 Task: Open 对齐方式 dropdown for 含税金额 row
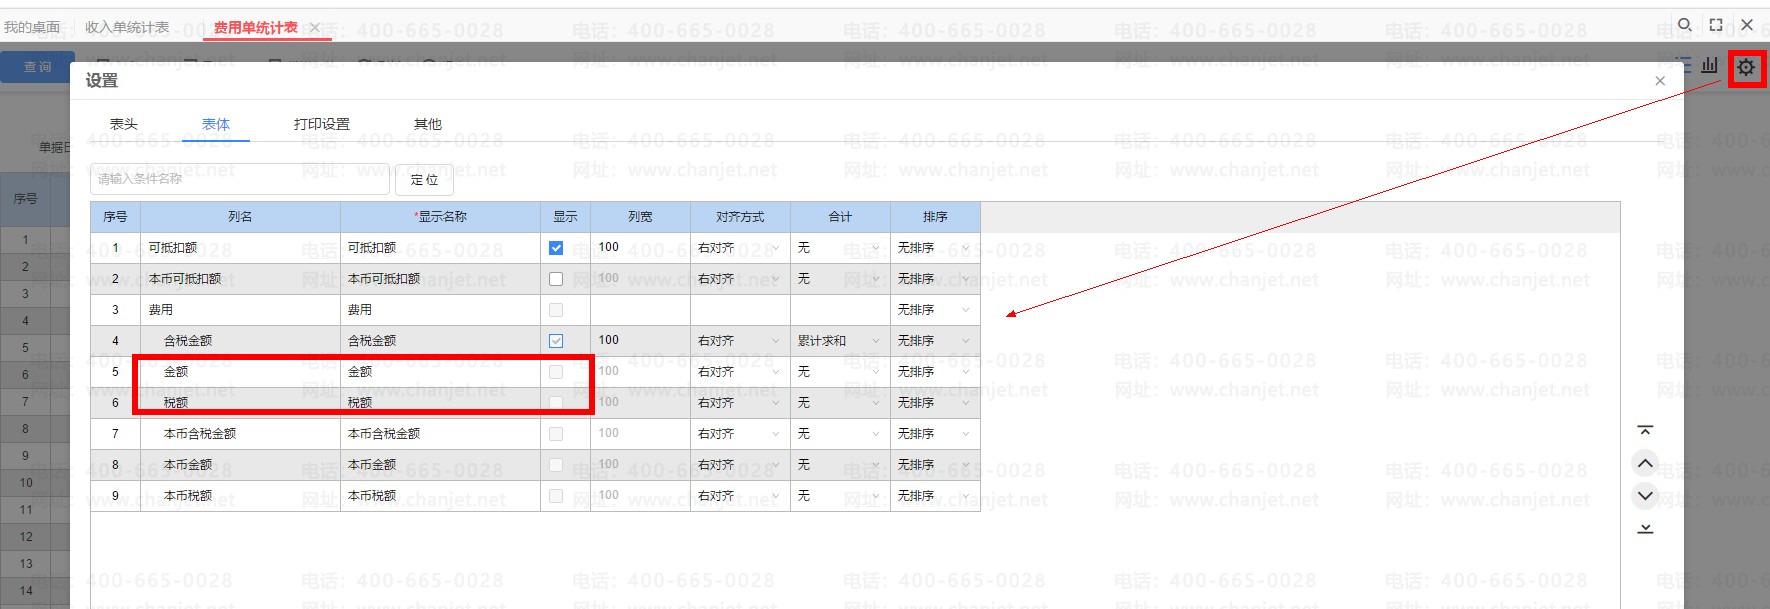point(740,341)
